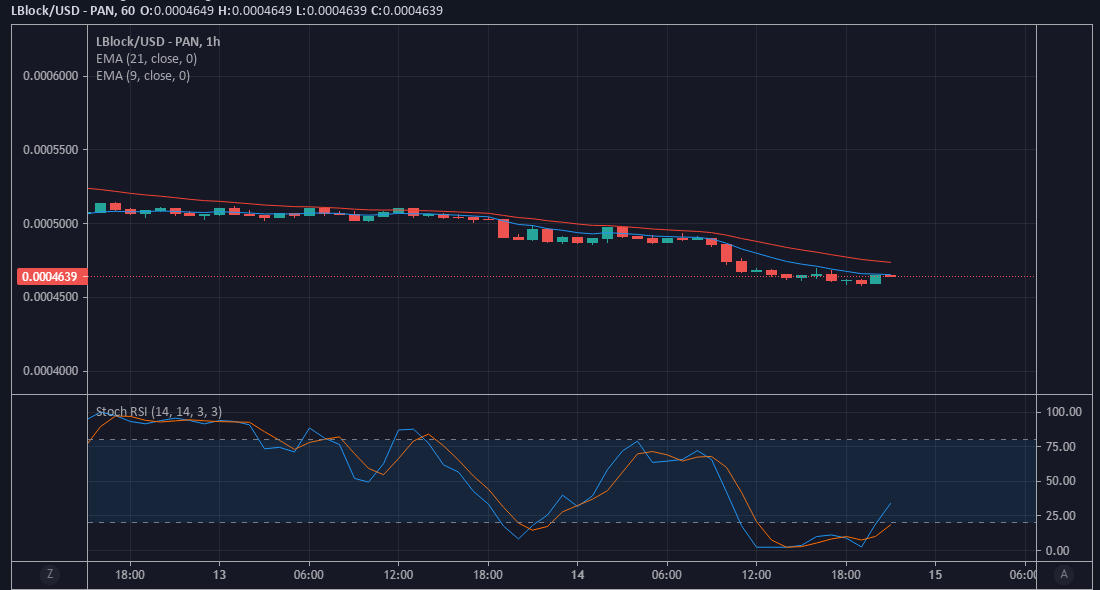Click the 100.00 Stoch RSI axis label
This screenshot has height=590, width=1100.
tap(1064, 412)
